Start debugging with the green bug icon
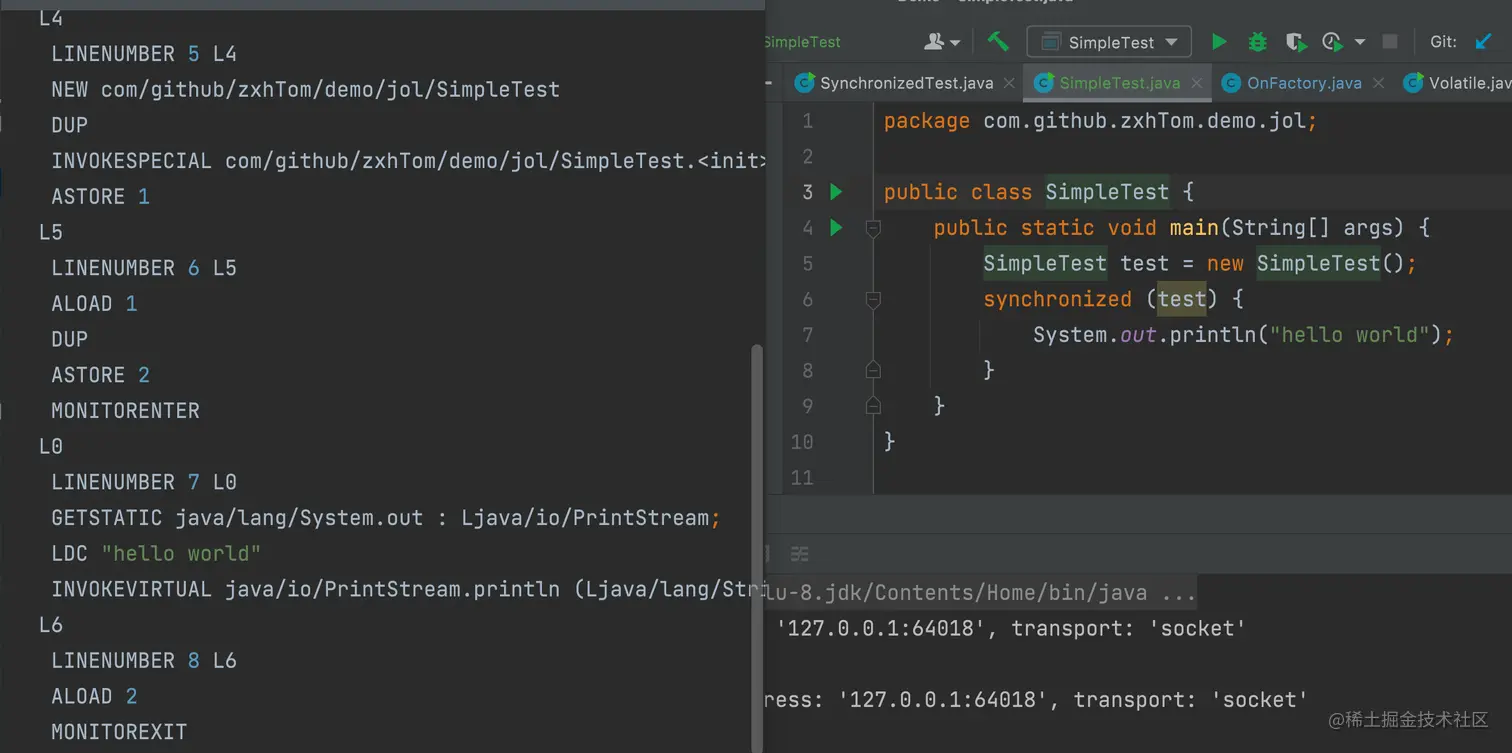 (1257, 42)
